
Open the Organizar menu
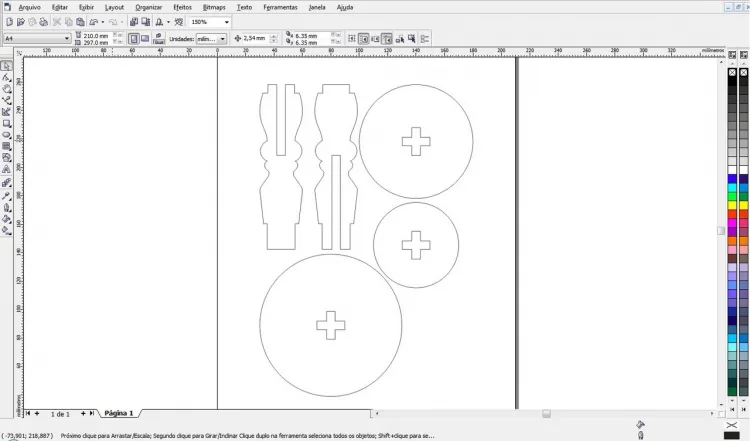pyautogui.click(x=148, y=7)
